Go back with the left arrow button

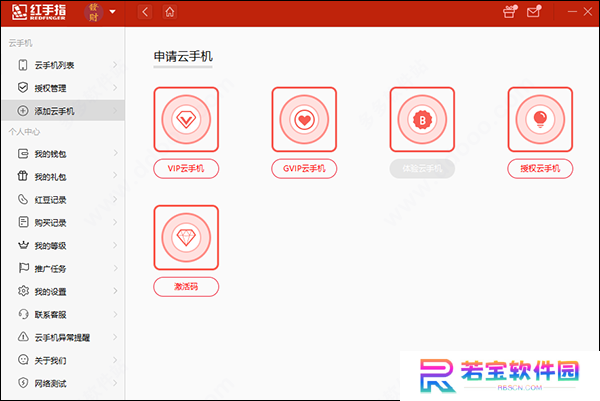[x=145, y=12]
